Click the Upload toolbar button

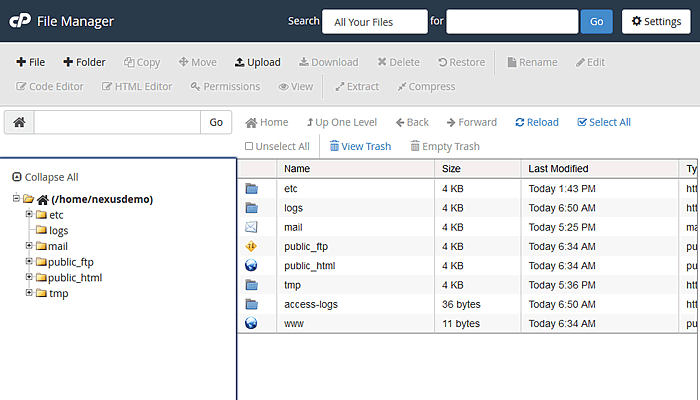coord(257,62)
